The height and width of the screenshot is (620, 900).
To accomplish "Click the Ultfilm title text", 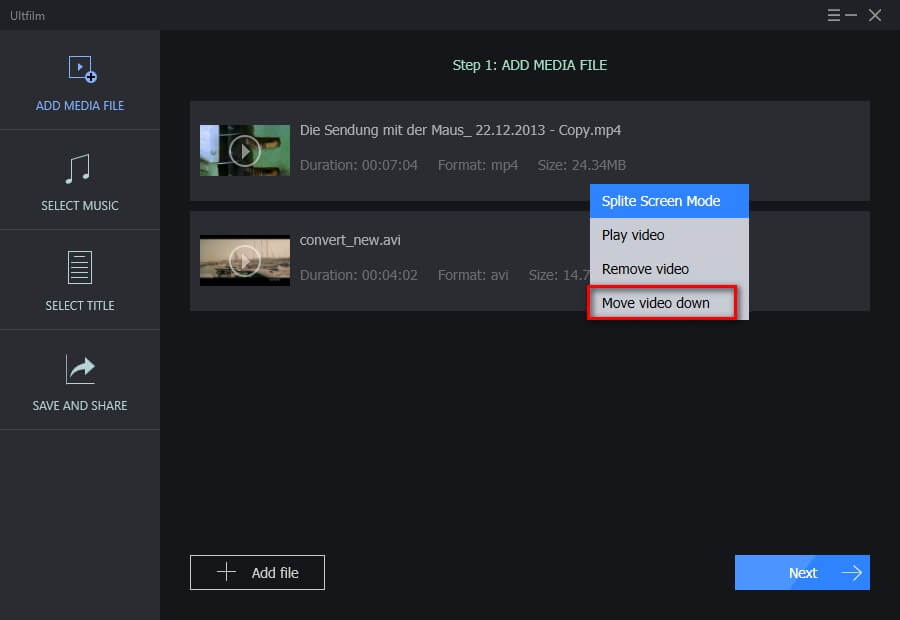I will click(x=27, y=16).
